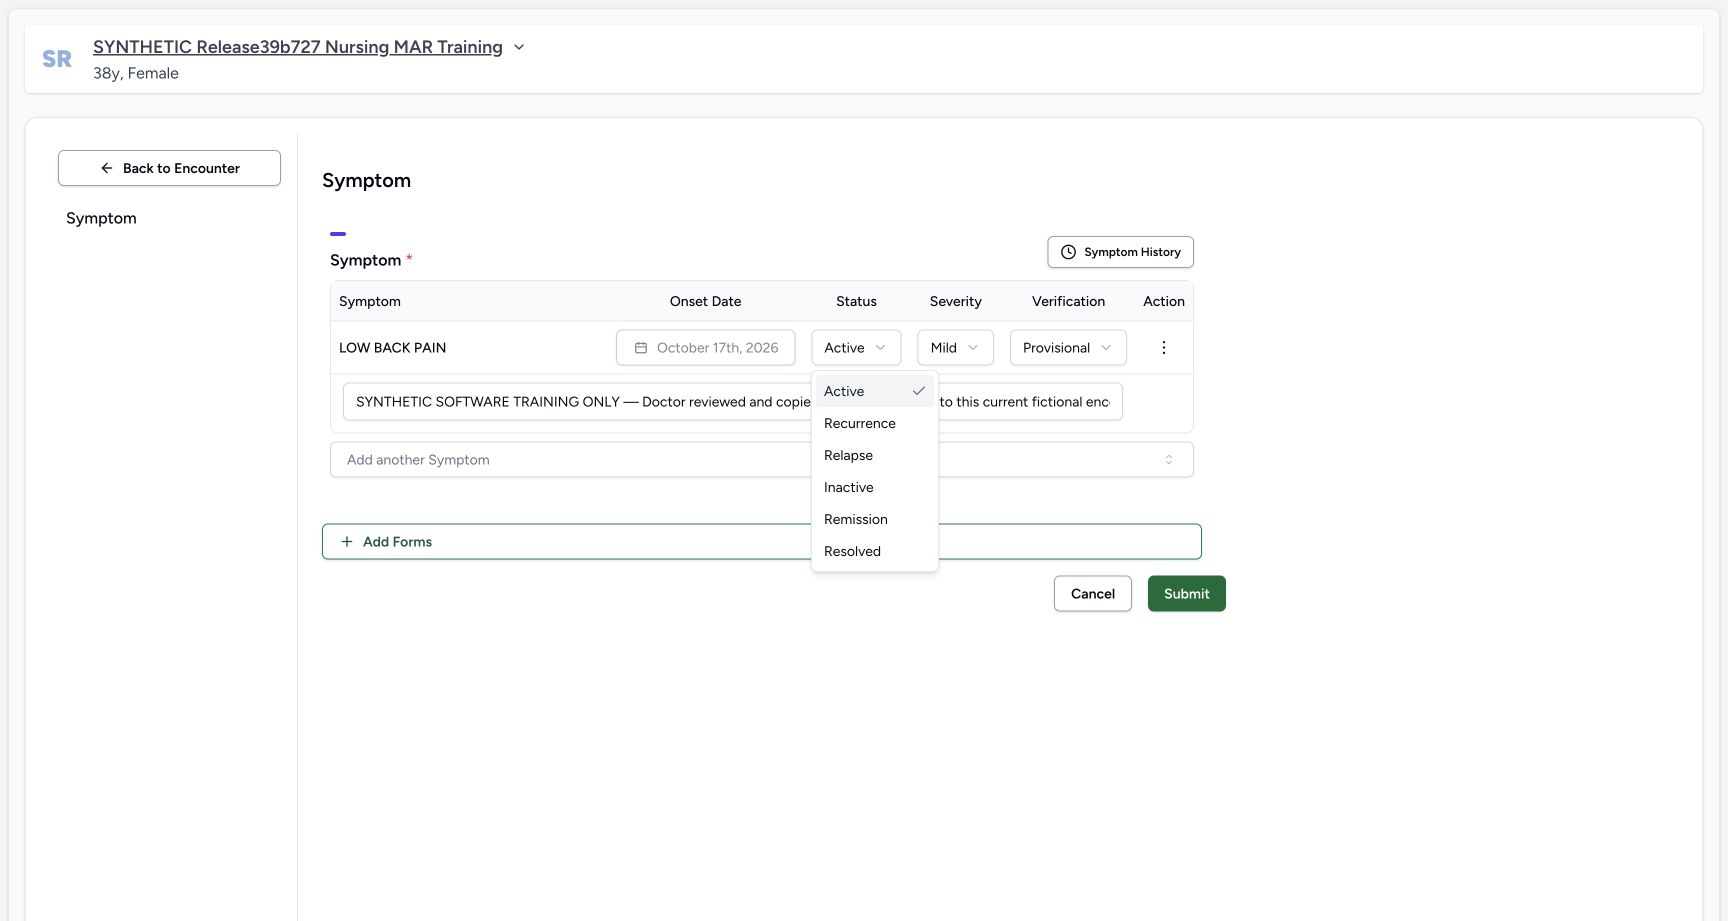Viewport: 1728px width, 921px height.
Task: Cancel the symptom form
Action: (1092, 594)
